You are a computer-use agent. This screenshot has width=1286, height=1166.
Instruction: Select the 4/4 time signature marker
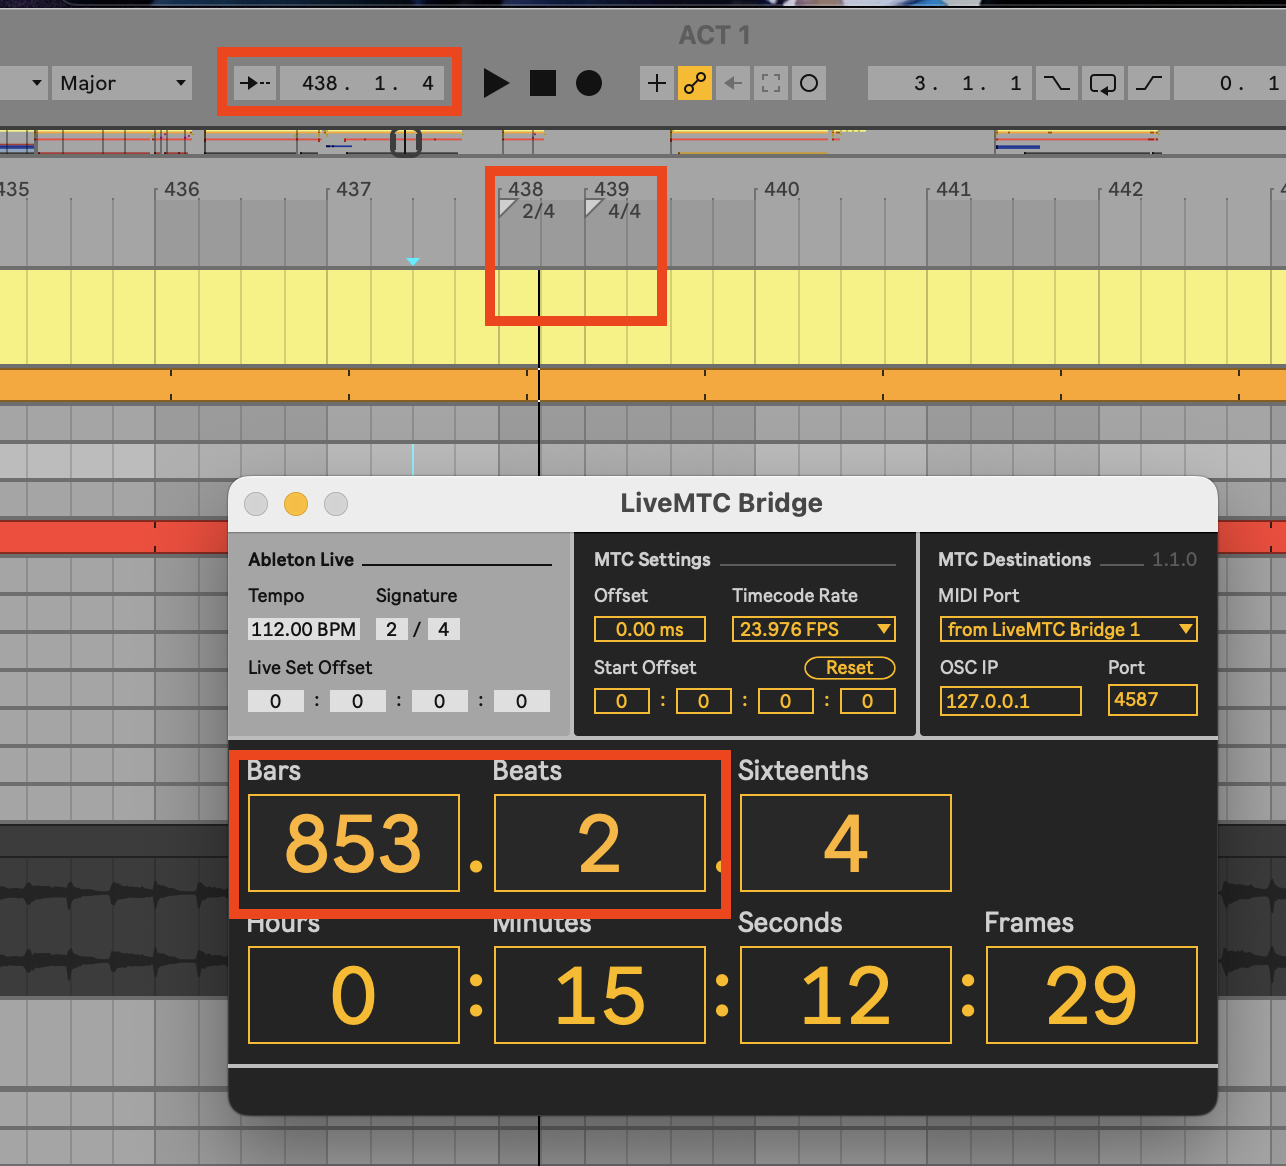coord(614,210)
